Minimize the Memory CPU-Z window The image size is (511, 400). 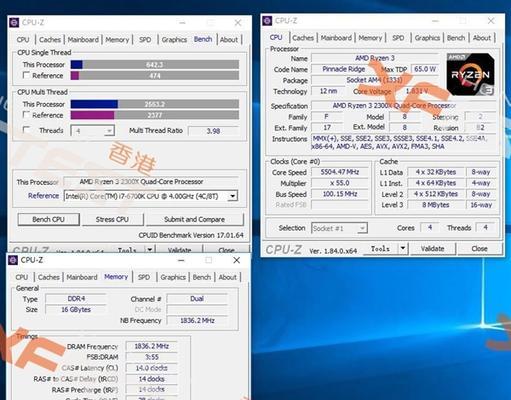(x=181, y=260)
